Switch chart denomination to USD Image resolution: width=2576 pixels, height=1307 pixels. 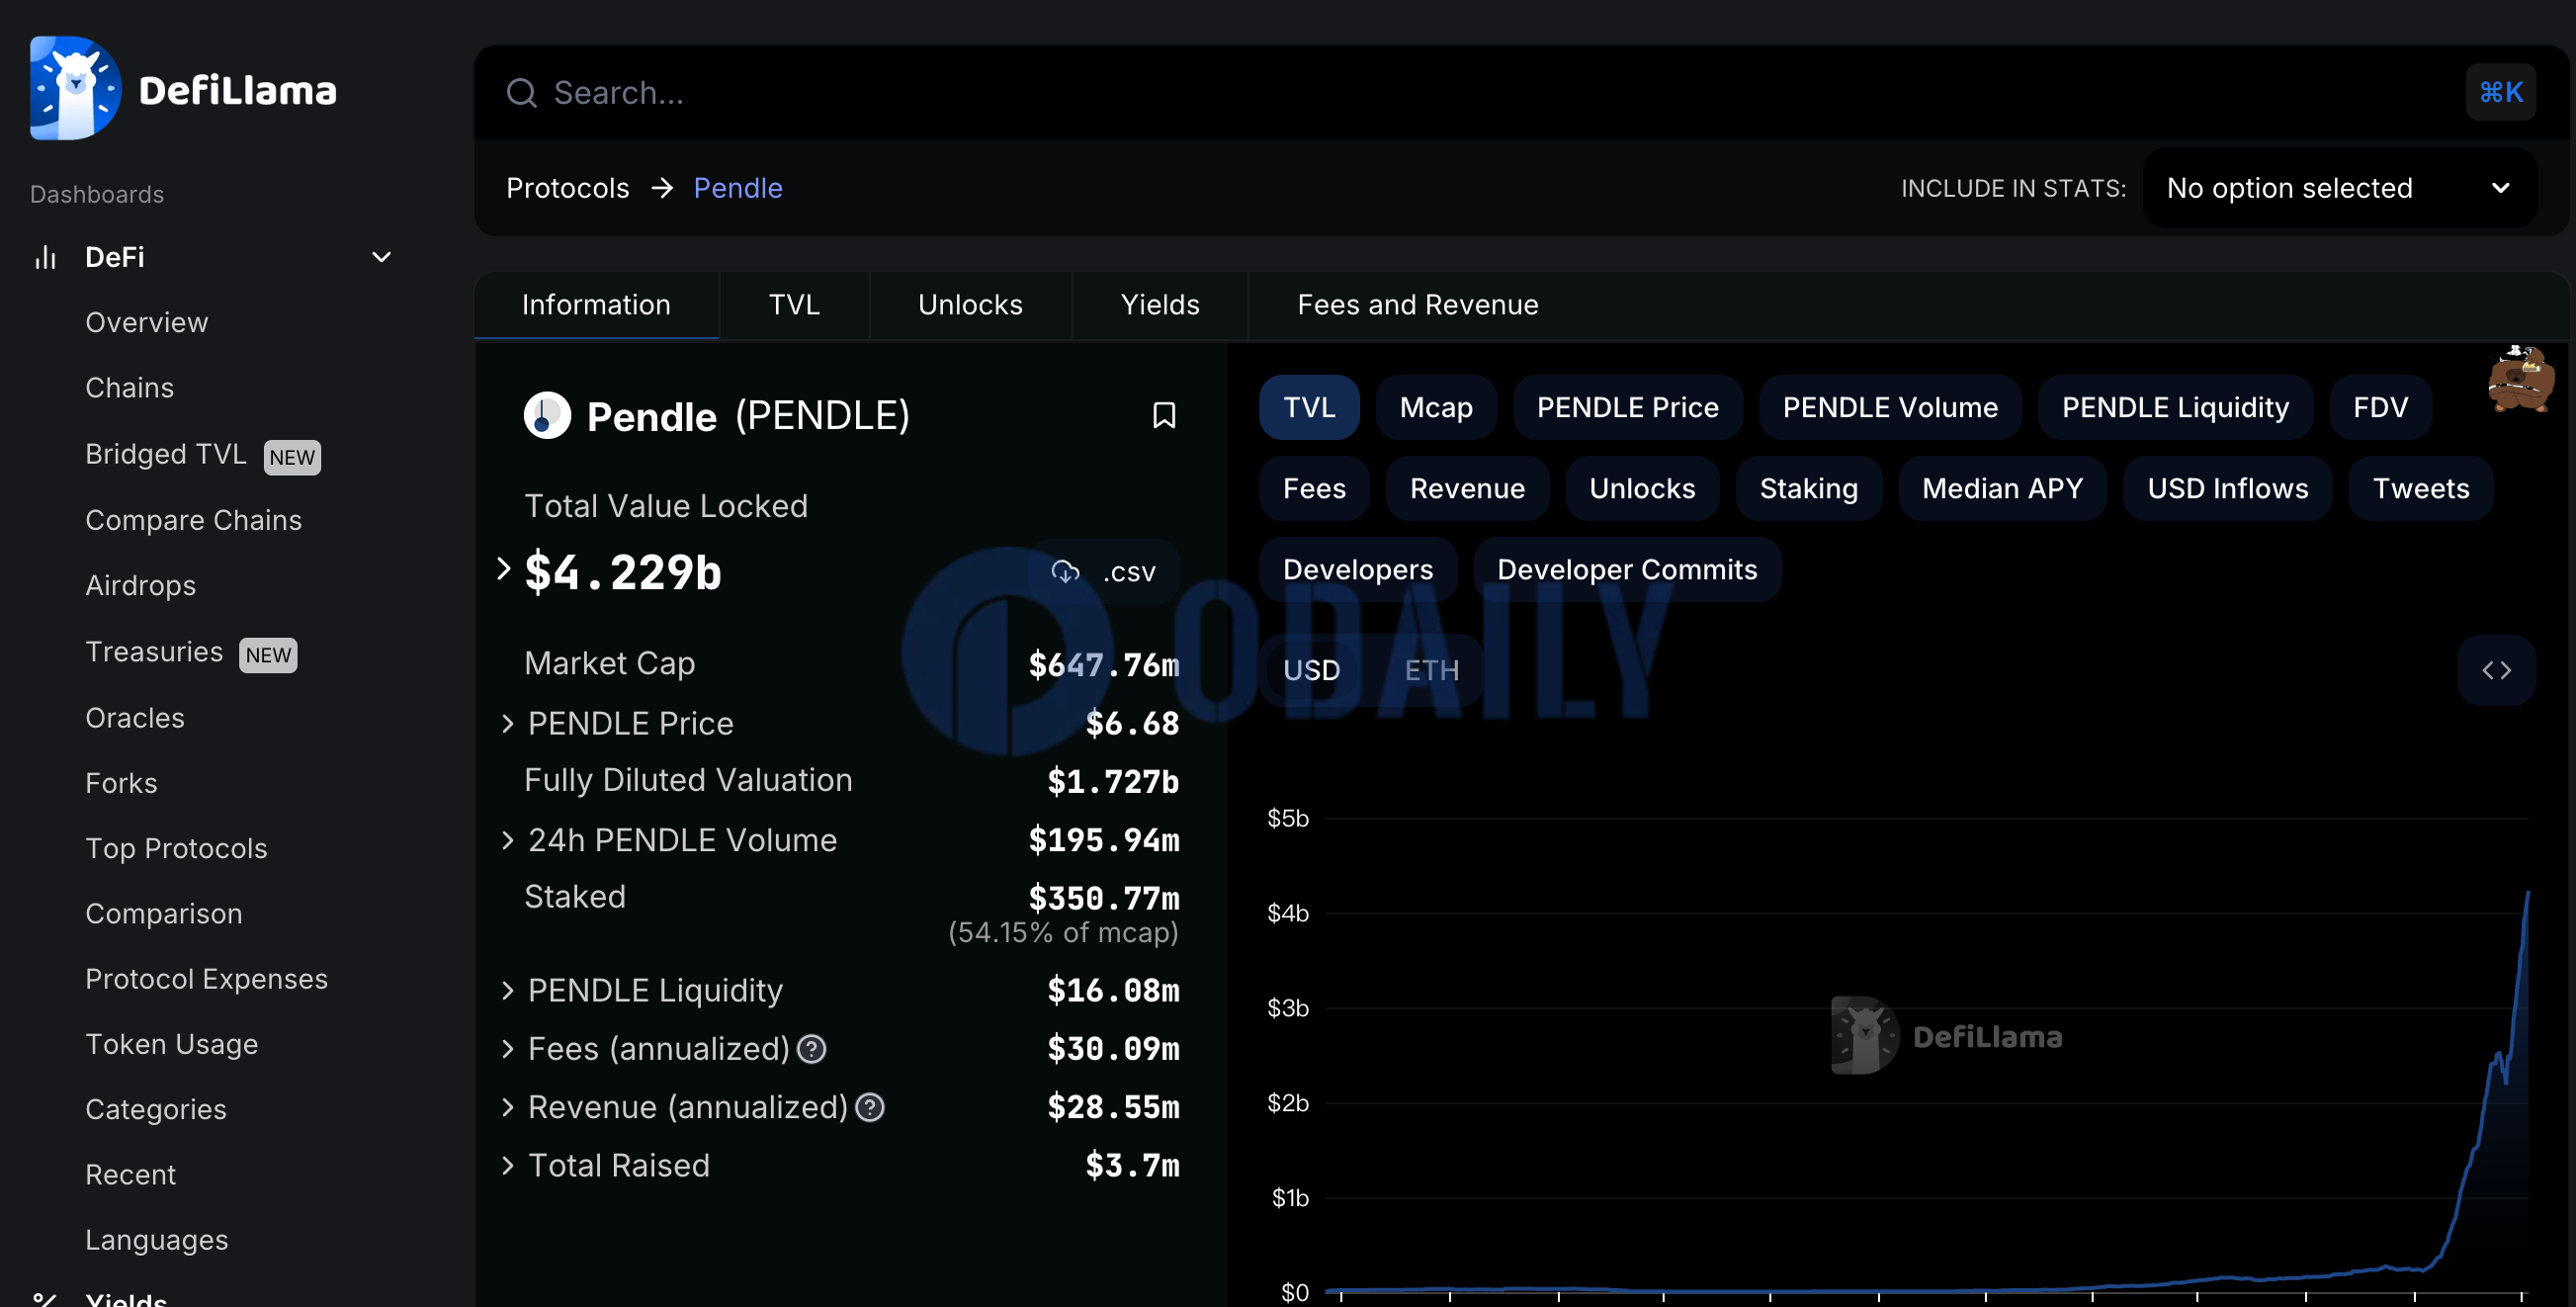click(1311, 670)
